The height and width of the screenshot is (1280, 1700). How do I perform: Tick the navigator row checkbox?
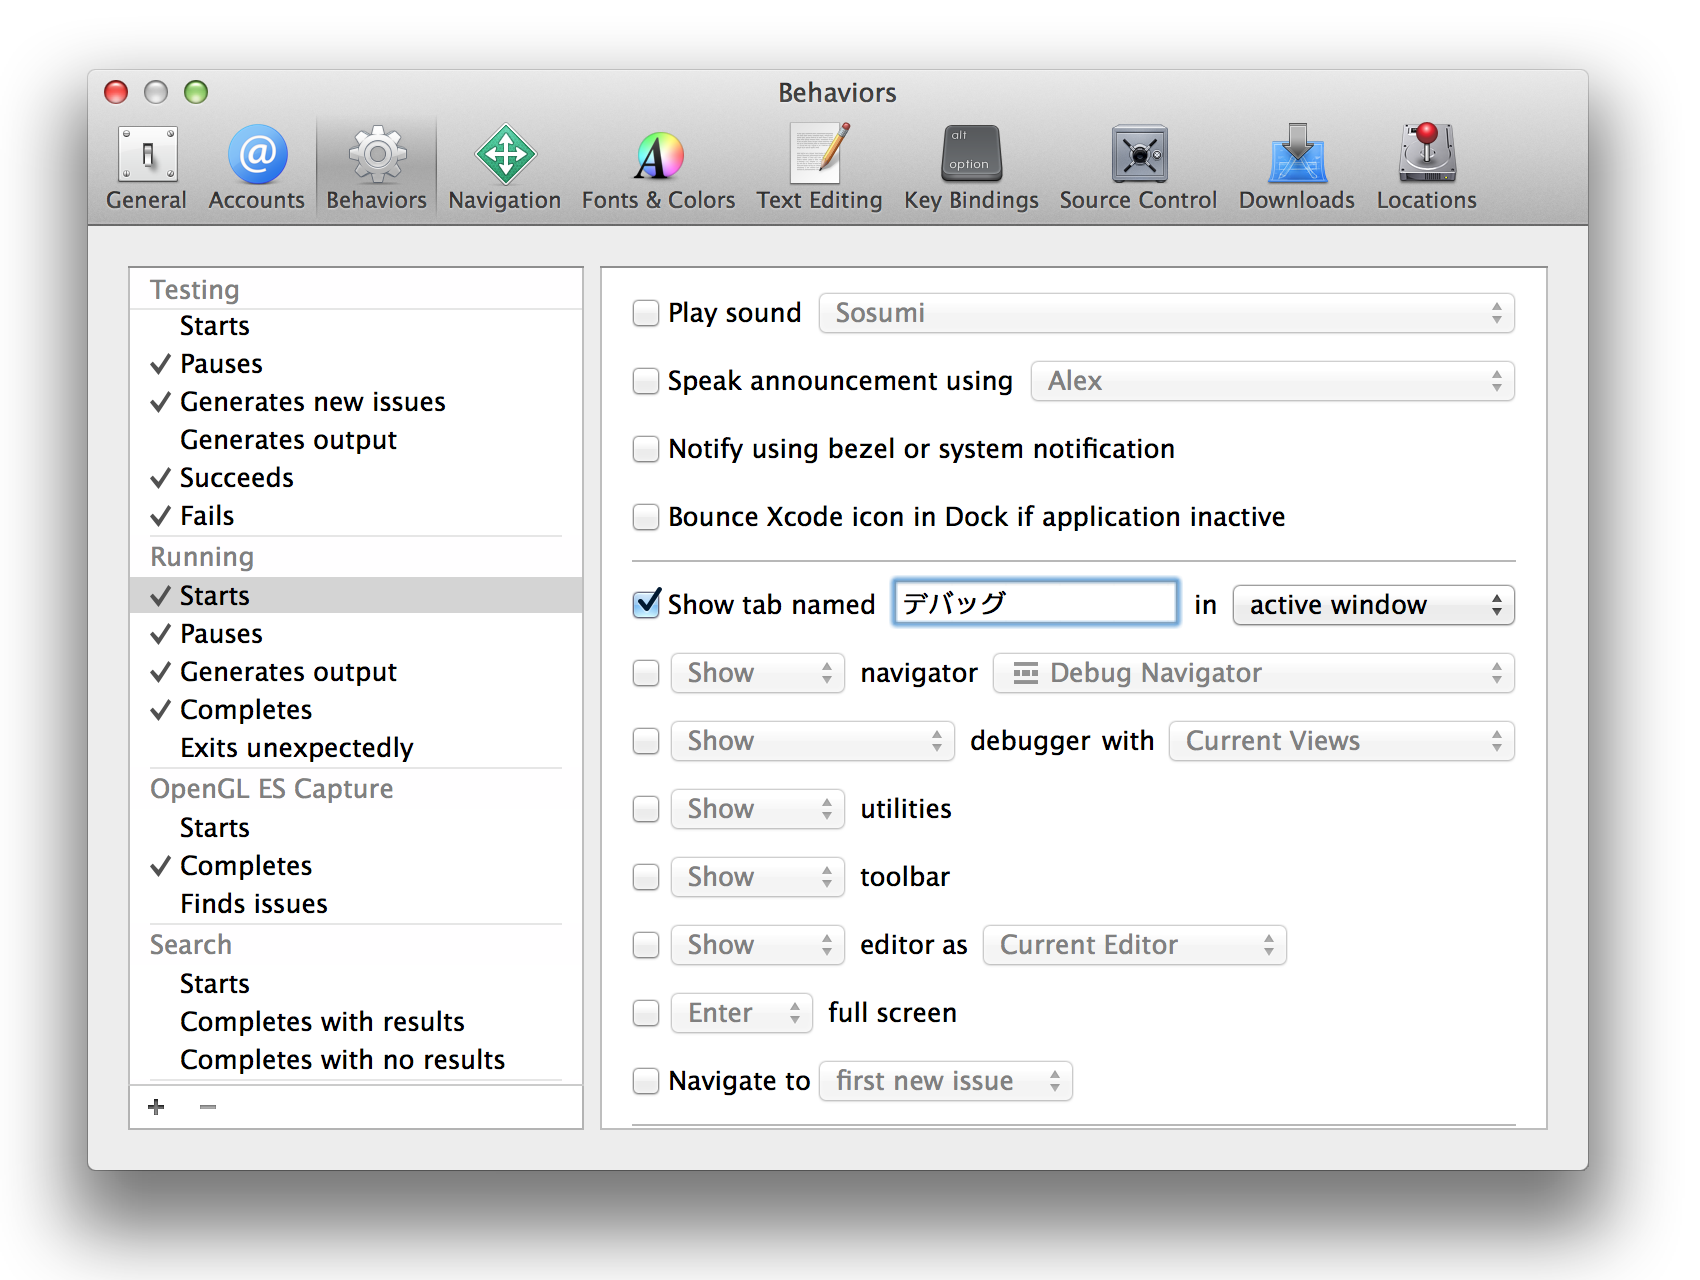click(x=646, y=673)
